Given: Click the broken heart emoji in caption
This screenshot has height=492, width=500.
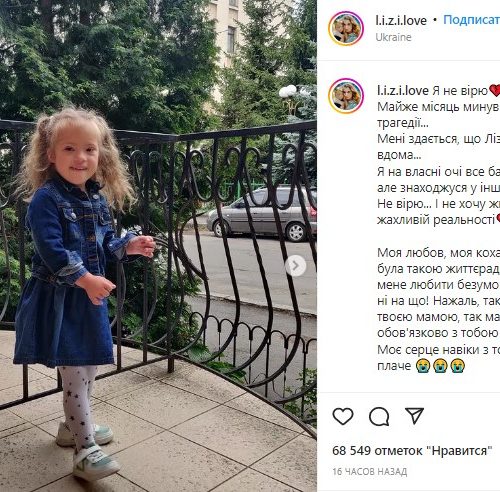Looking at the screenshot, I should (x=495, y=91).
